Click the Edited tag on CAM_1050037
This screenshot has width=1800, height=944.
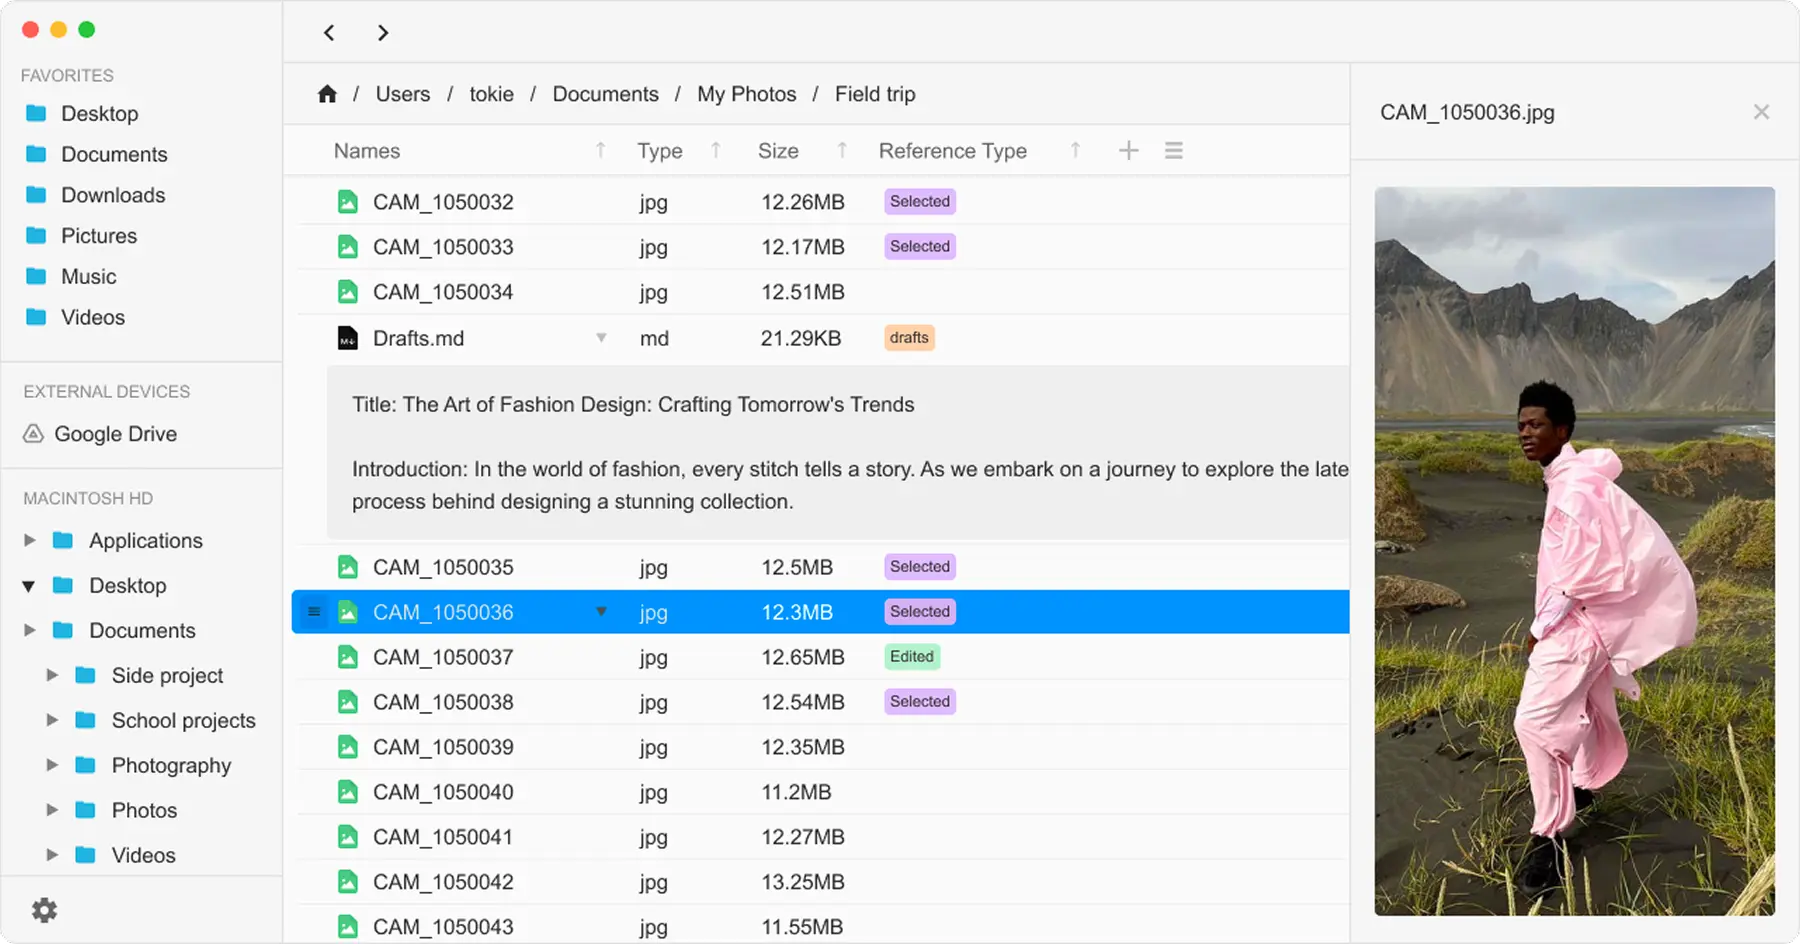(911, 657)
